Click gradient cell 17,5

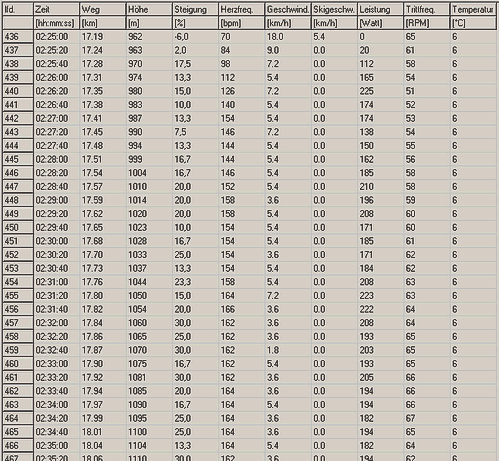(196, 64)
